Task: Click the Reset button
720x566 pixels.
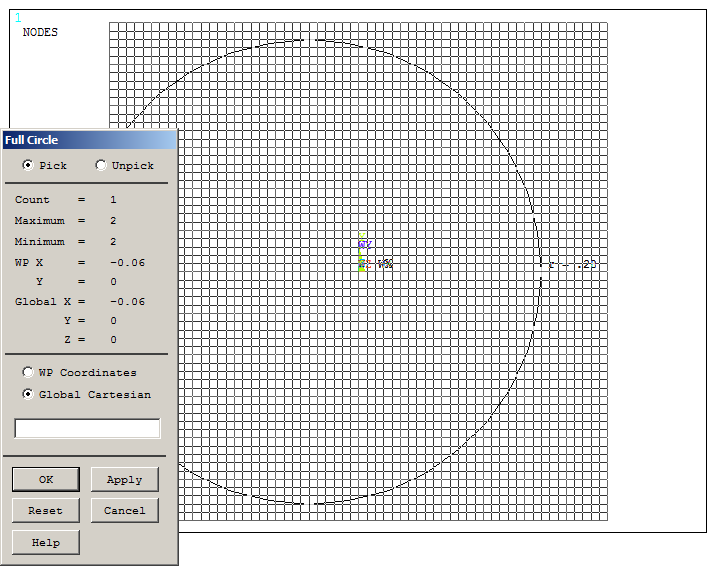Action: point(46,510)
